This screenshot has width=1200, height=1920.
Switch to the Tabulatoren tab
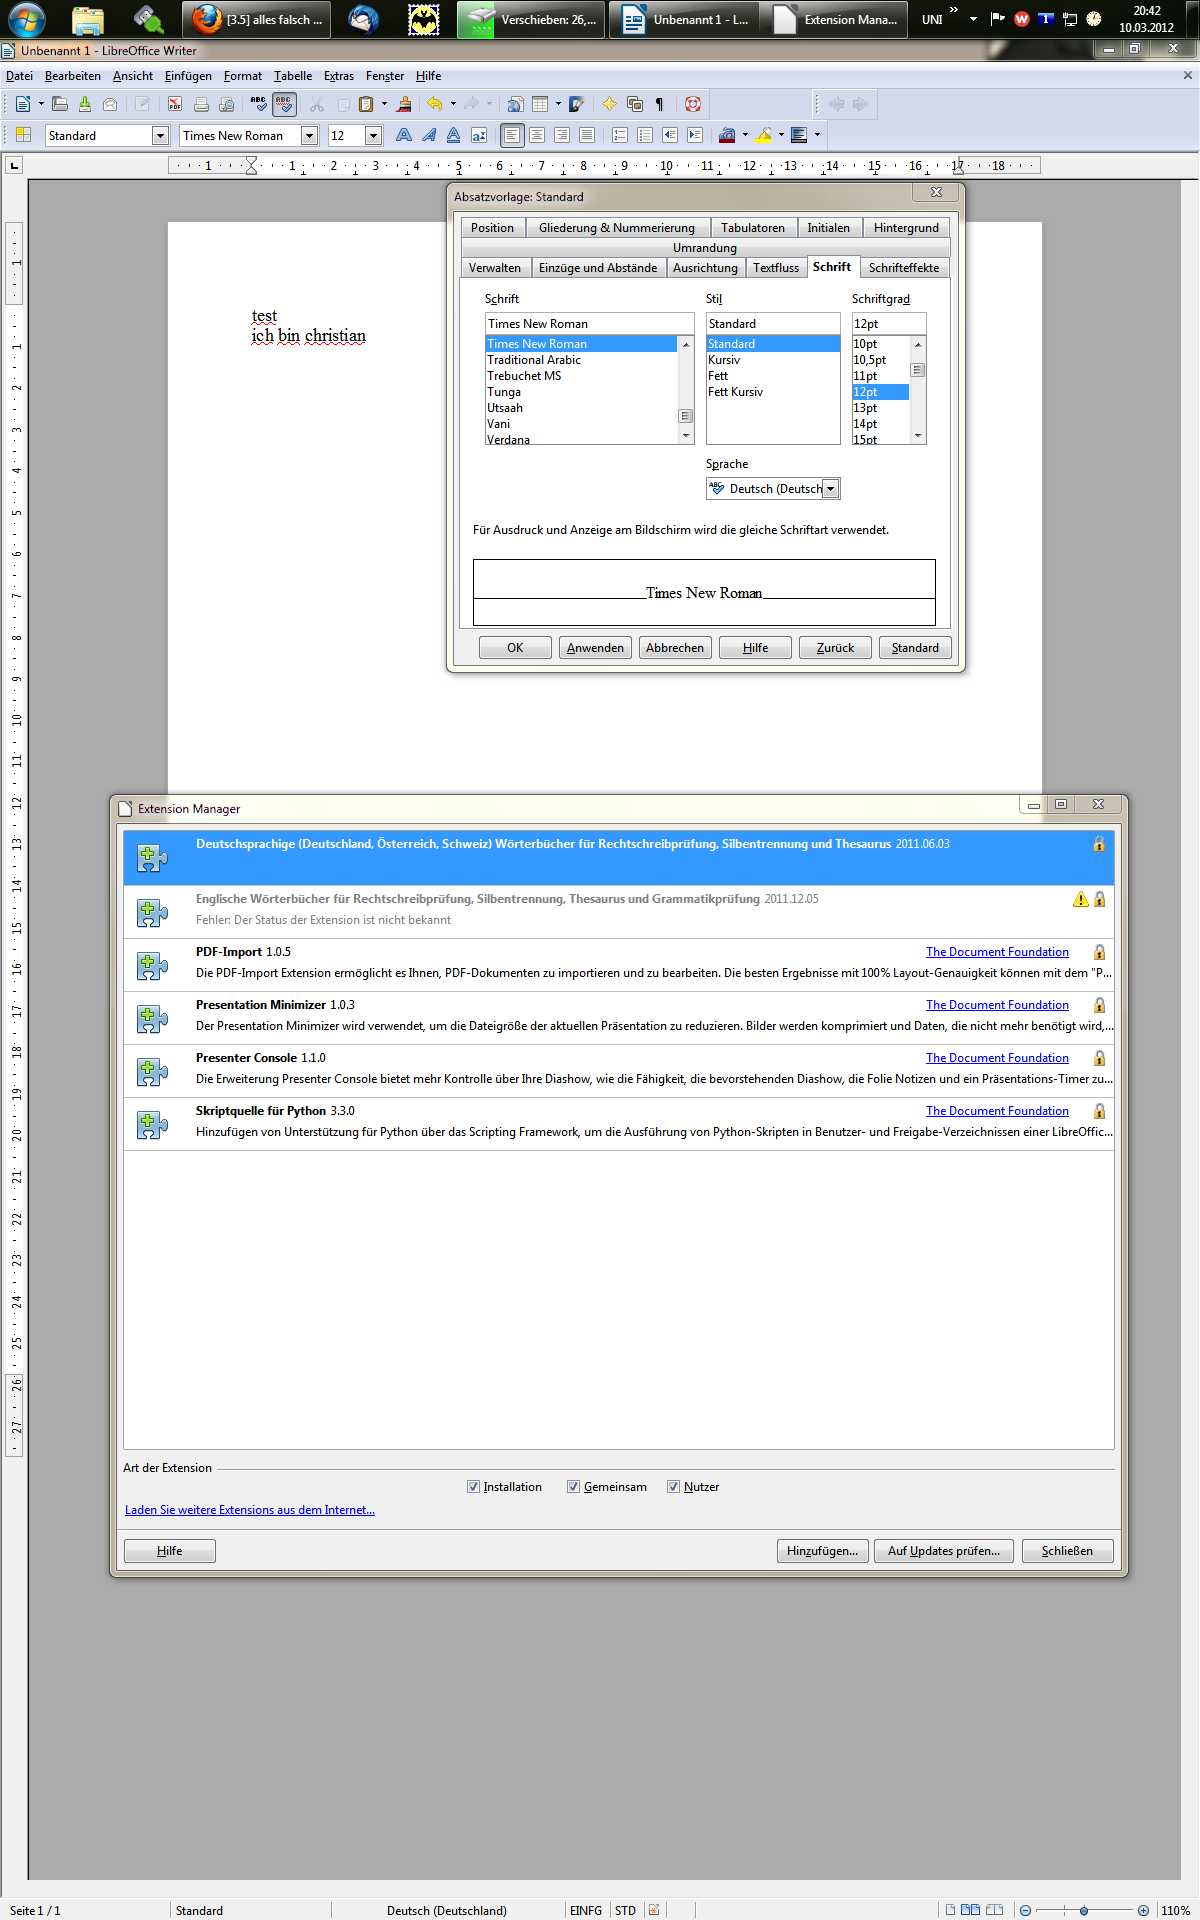(753, 228)
